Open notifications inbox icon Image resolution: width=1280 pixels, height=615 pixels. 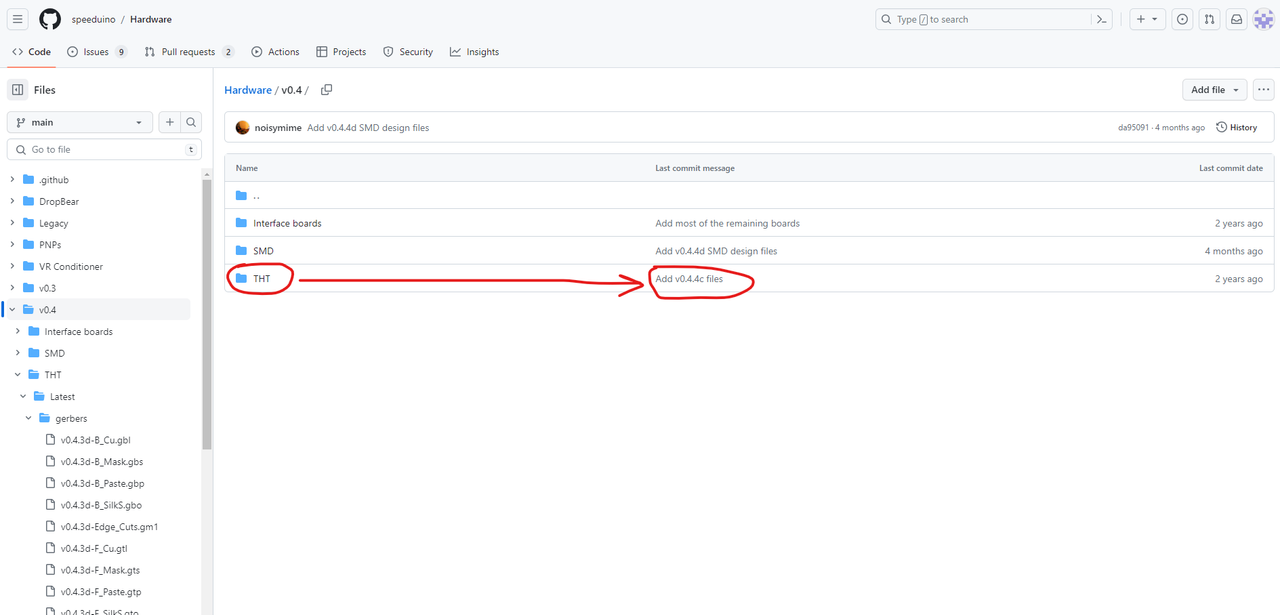(1237, 19)
